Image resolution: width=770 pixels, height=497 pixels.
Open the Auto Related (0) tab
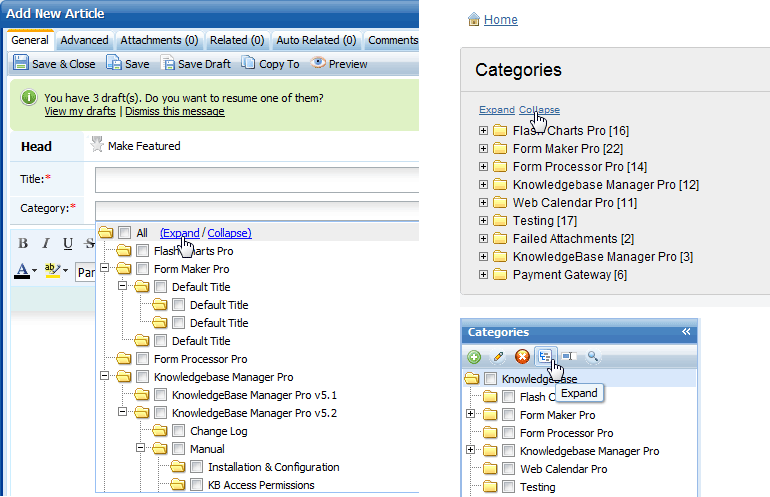coord(316,40)
